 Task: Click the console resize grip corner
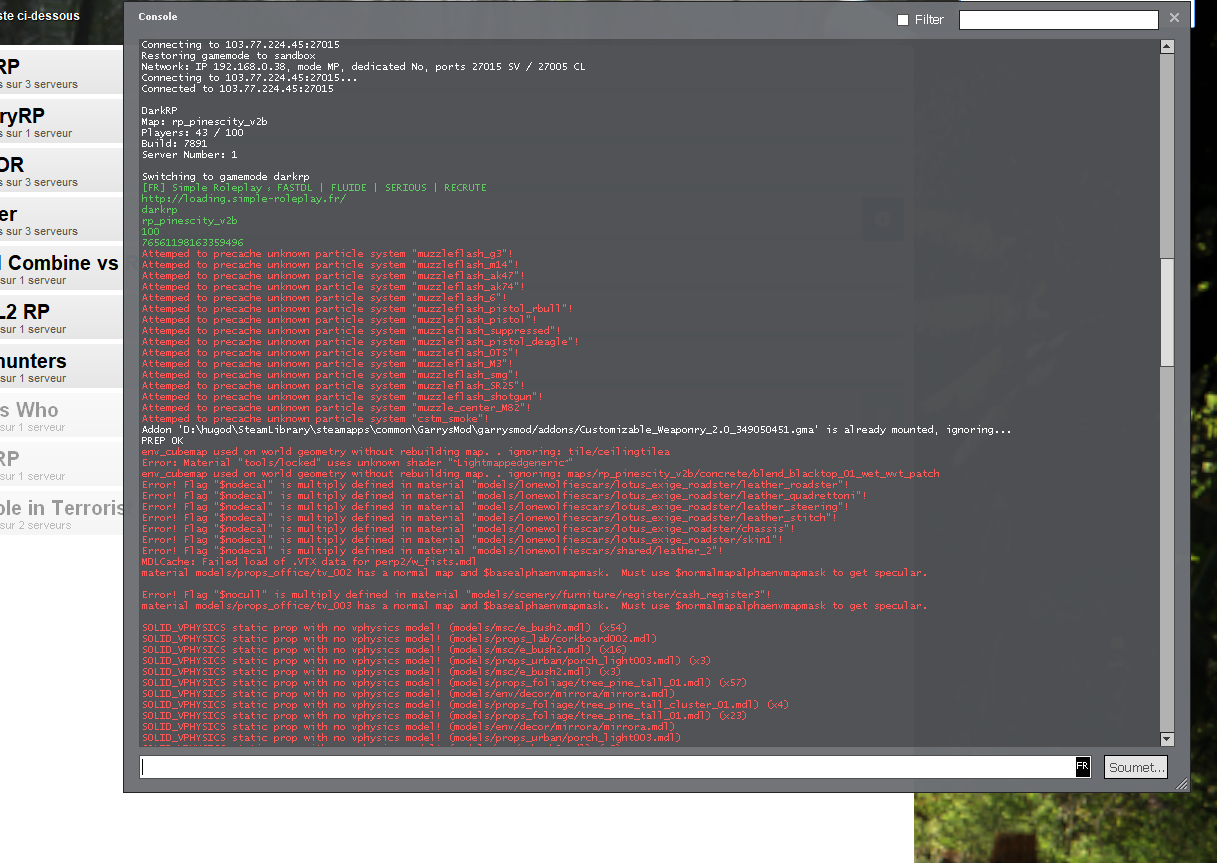click(x=1181, y=784)
